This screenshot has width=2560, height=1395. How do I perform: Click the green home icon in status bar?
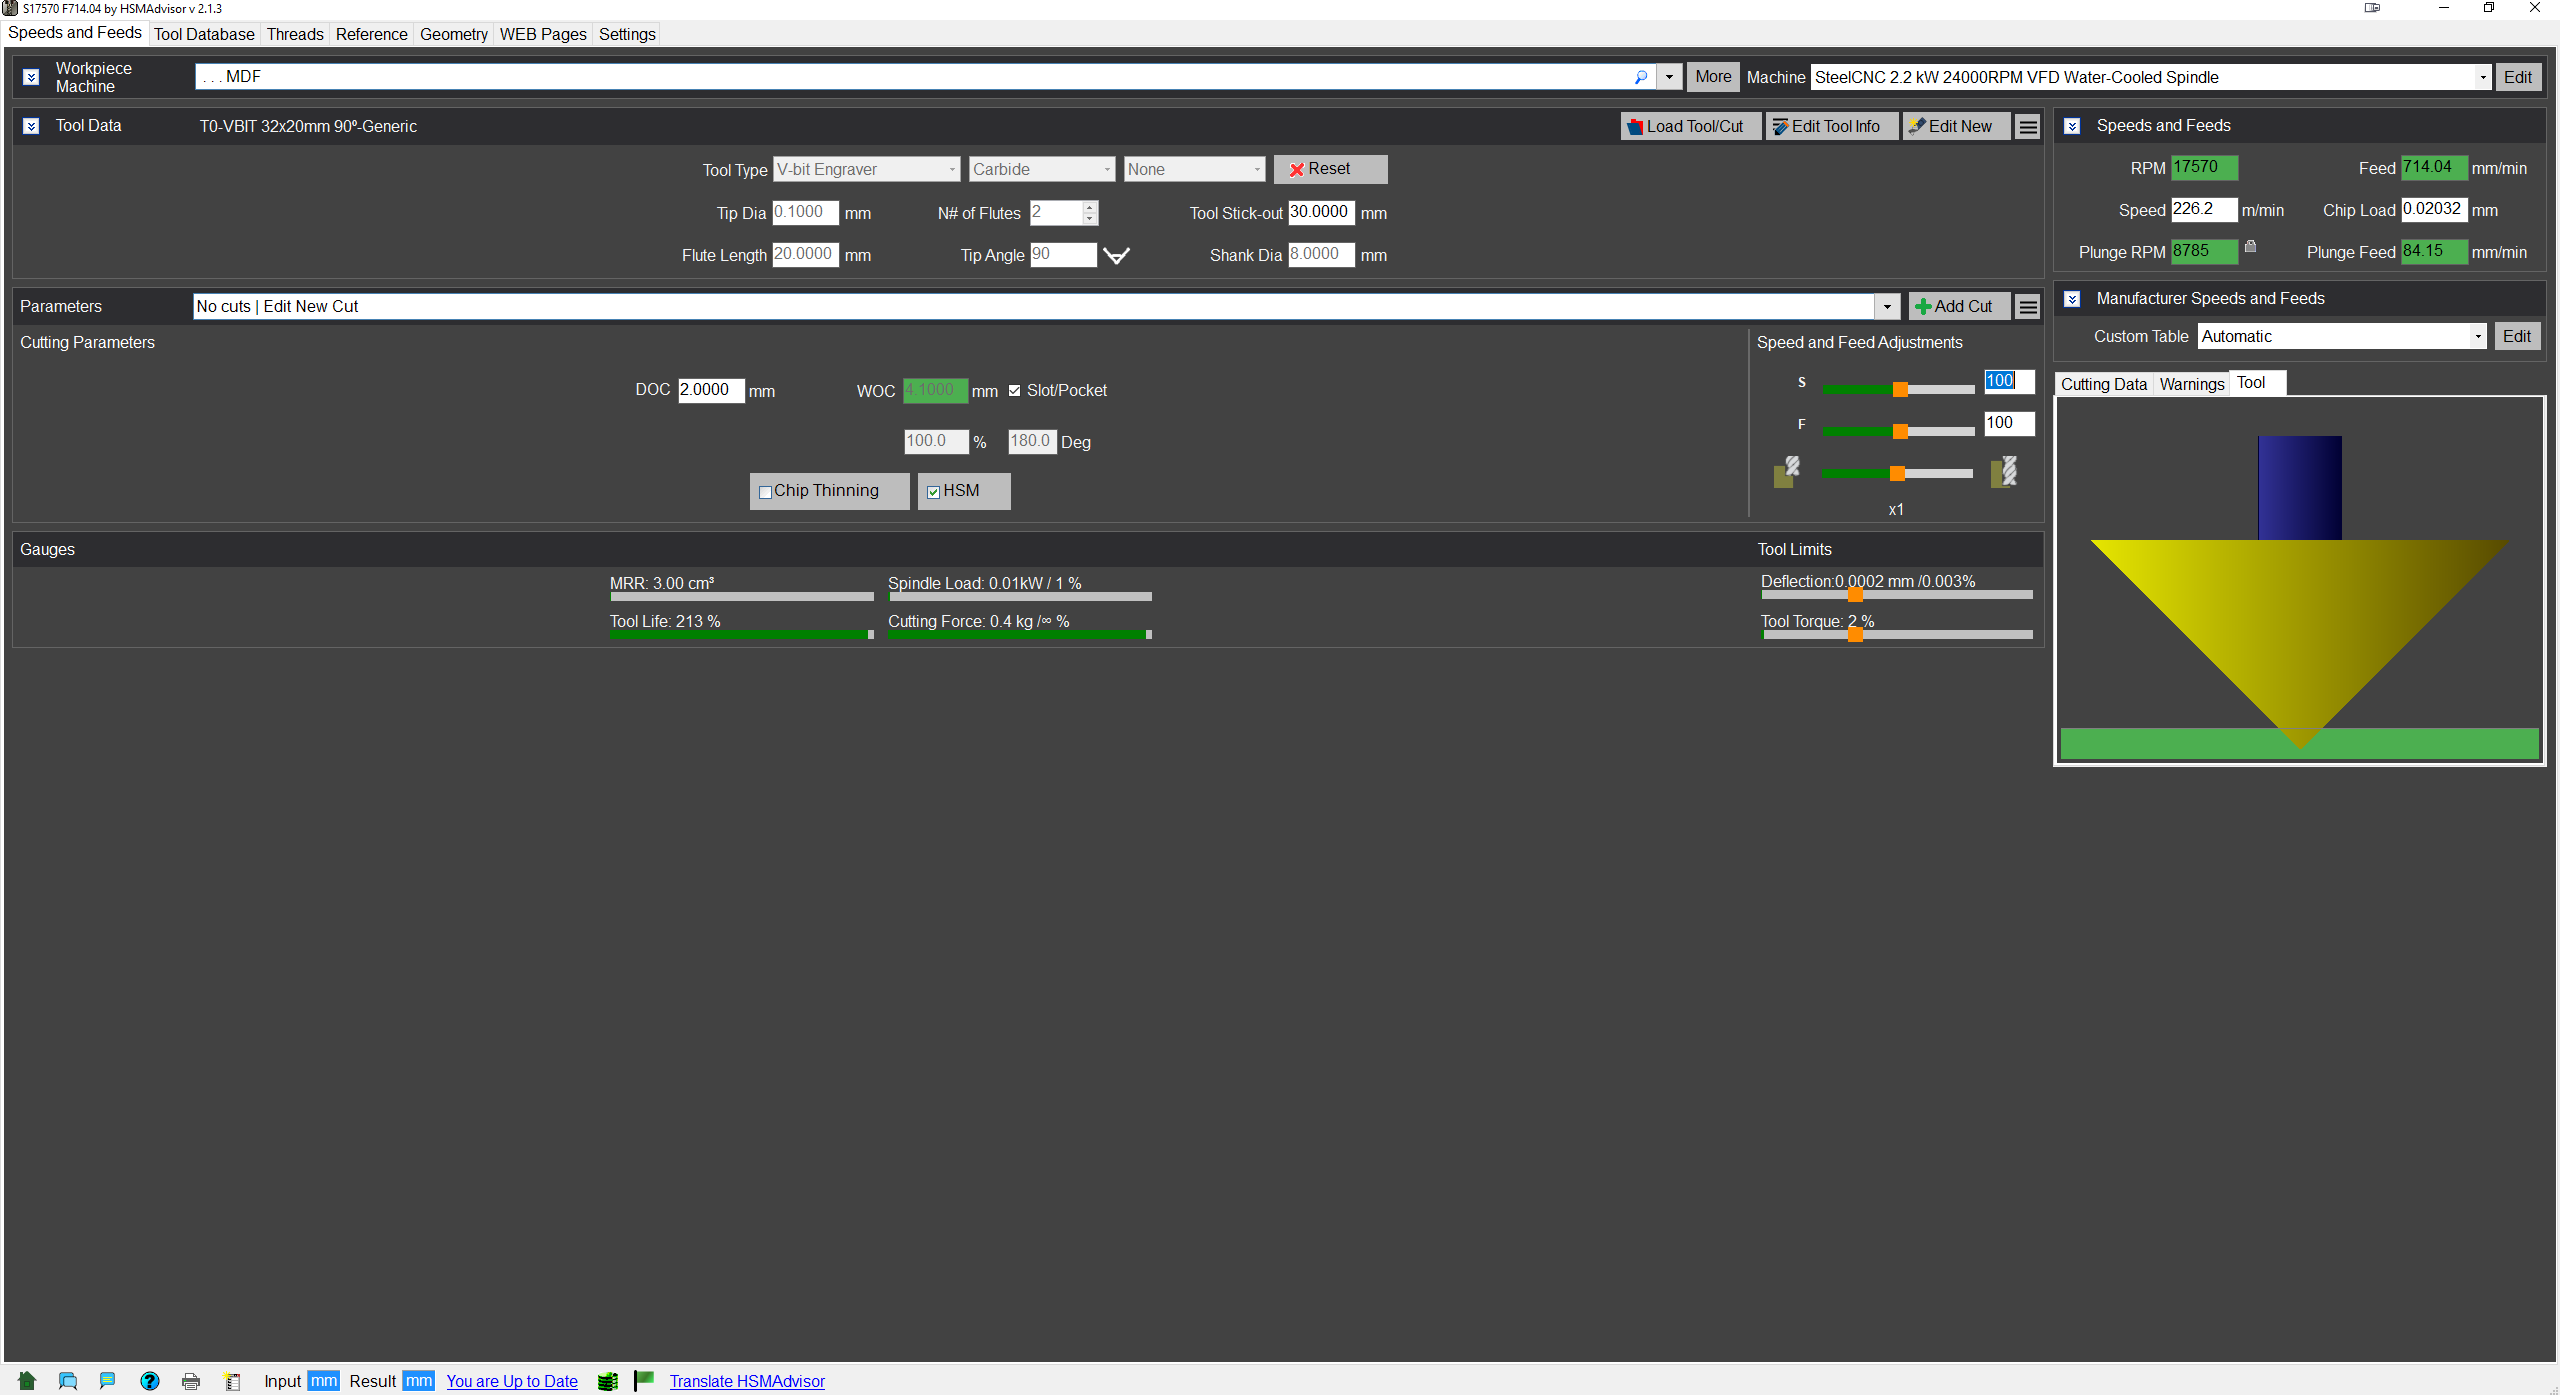pyautogui.click(x=27, y=1381)
